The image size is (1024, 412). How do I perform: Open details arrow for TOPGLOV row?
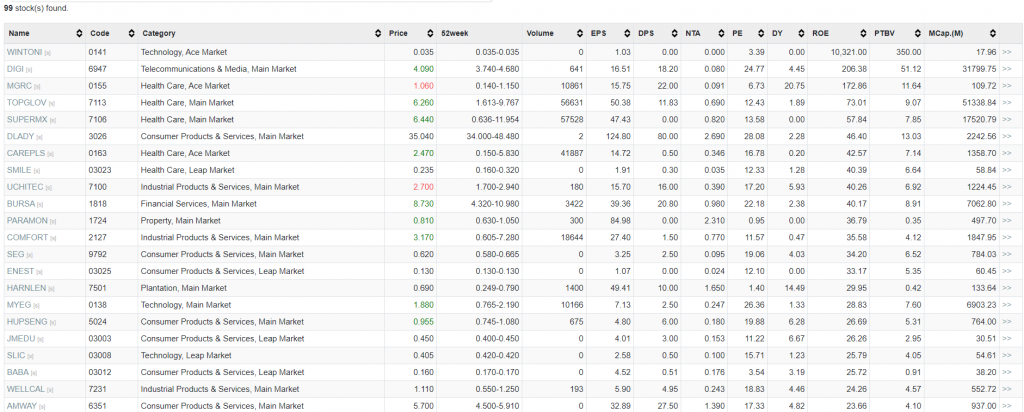tap(1006, 103)
